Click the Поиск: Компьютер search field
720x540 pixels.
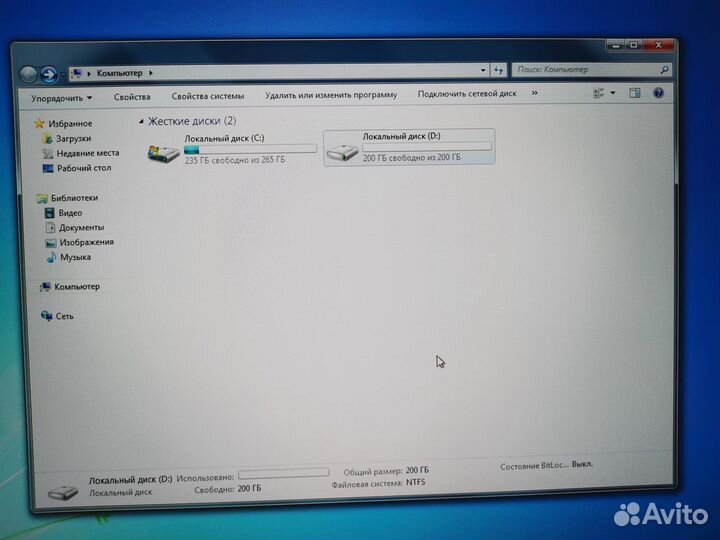tap(585, 70)
